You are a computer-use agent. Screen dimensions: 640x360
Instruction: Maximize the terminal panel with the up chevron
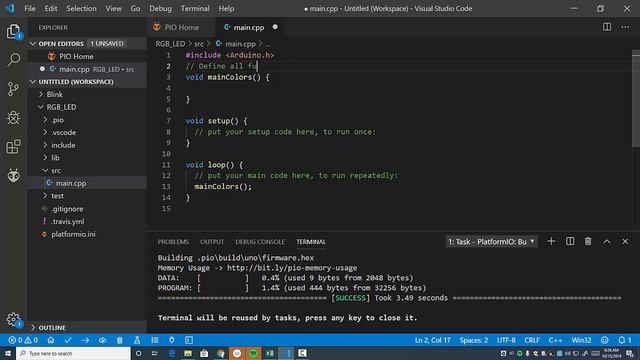point(607,242)
